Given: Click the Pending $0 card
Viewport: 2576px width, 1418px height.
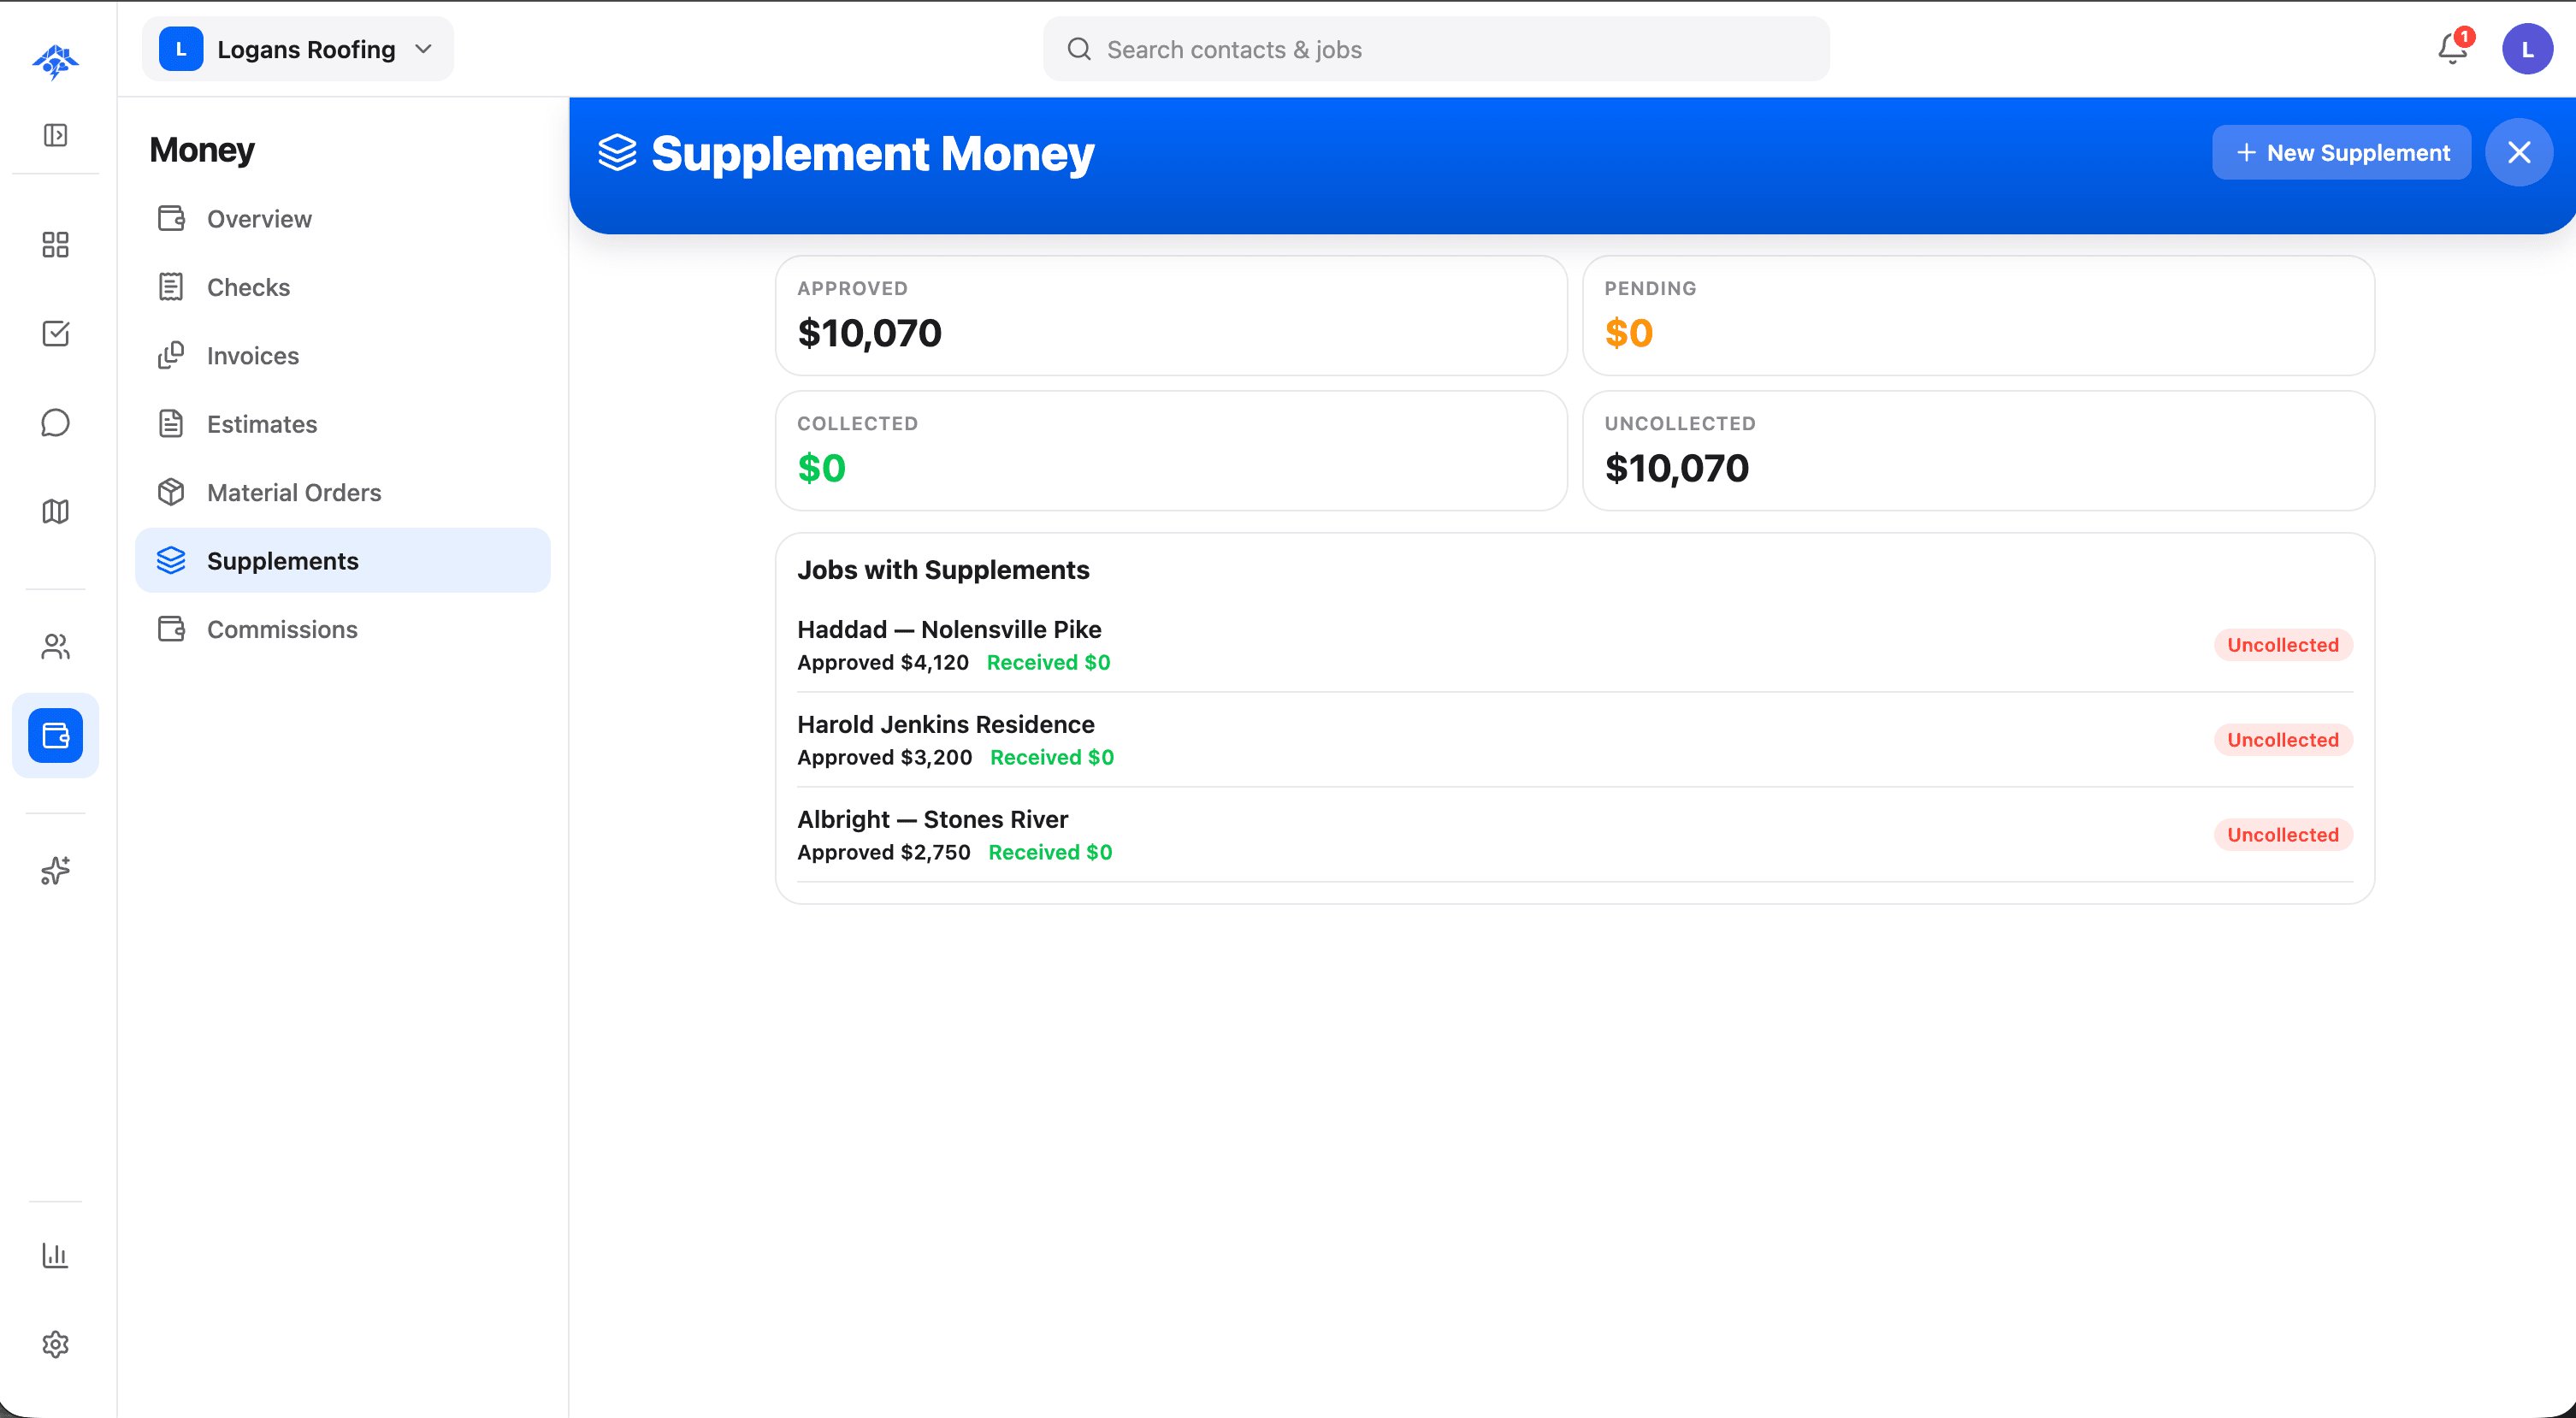Looking at the screenshot, I should click(1978, 316).
